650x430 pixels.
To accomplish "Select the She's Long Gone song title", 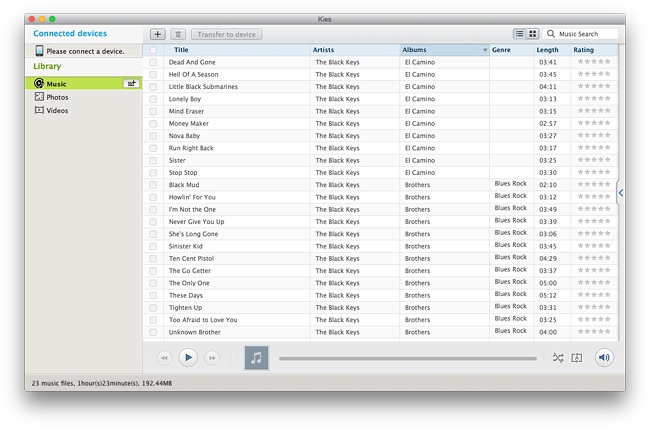I will pyautogui.click(x=193, y=234).
